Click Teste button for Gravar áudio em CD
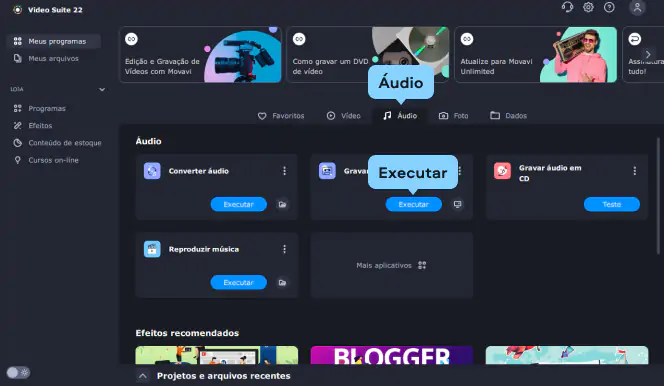The width and height of the screenshot is (664, 386). 611,204
